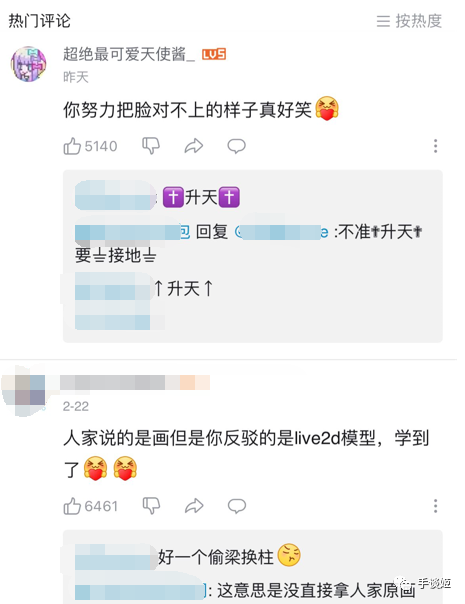This screenshot has height=604, width=465.
Task: Open the 升天 reply with cross emojis
Action: click(x=157, y=197)
